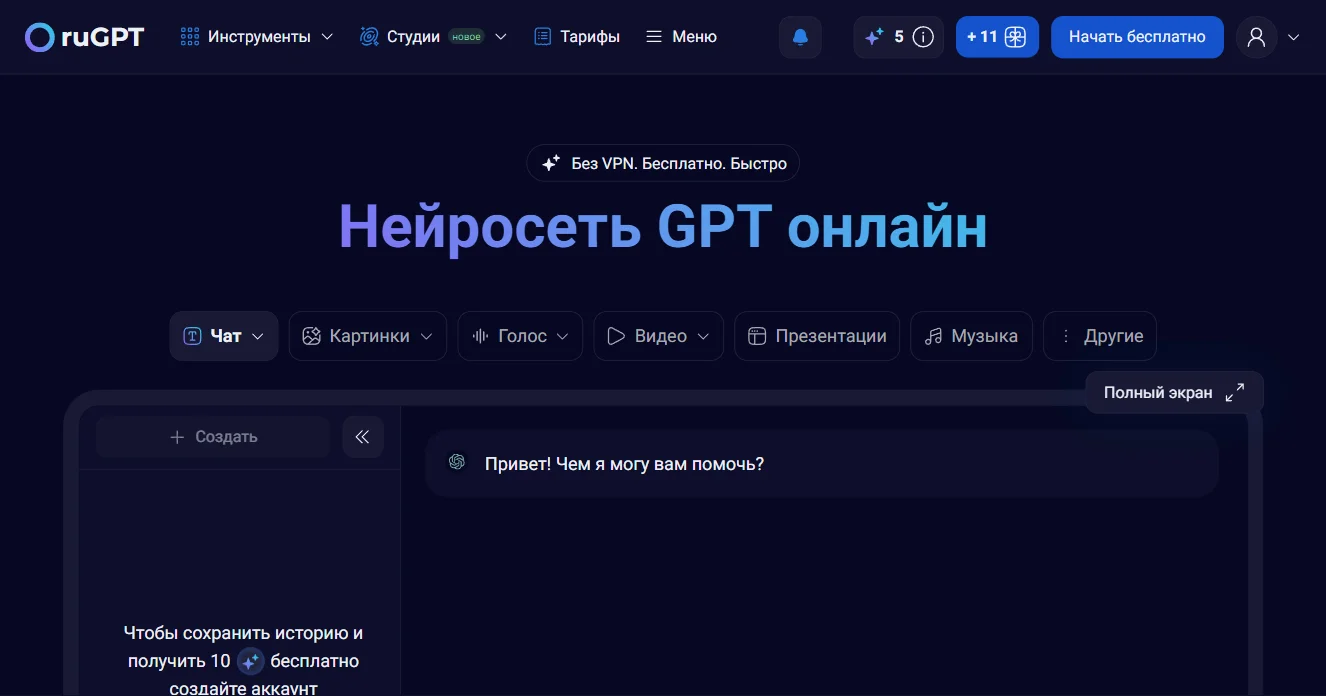1326x696 pixels.
Task: Expand the profile dropdown chevron
Action: click(1294, 37)
